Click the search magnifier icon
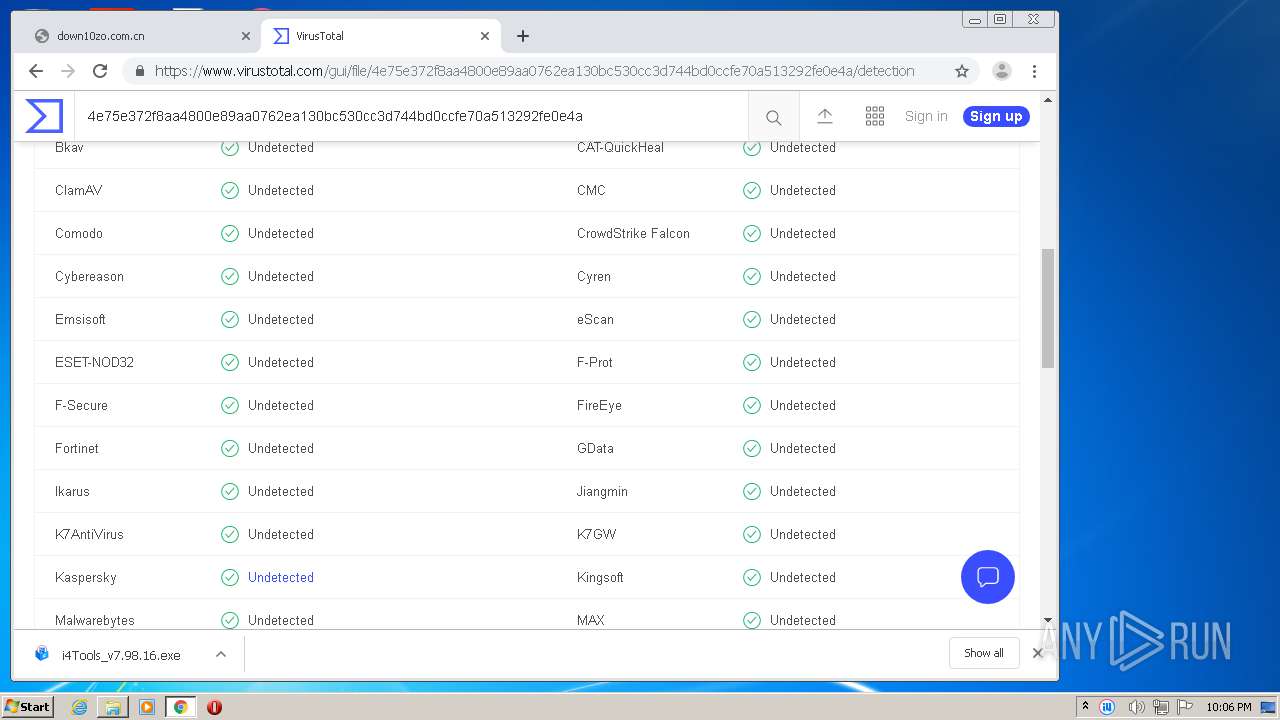The height and width of the screenshot is (720, 1280). click(773, 117)
